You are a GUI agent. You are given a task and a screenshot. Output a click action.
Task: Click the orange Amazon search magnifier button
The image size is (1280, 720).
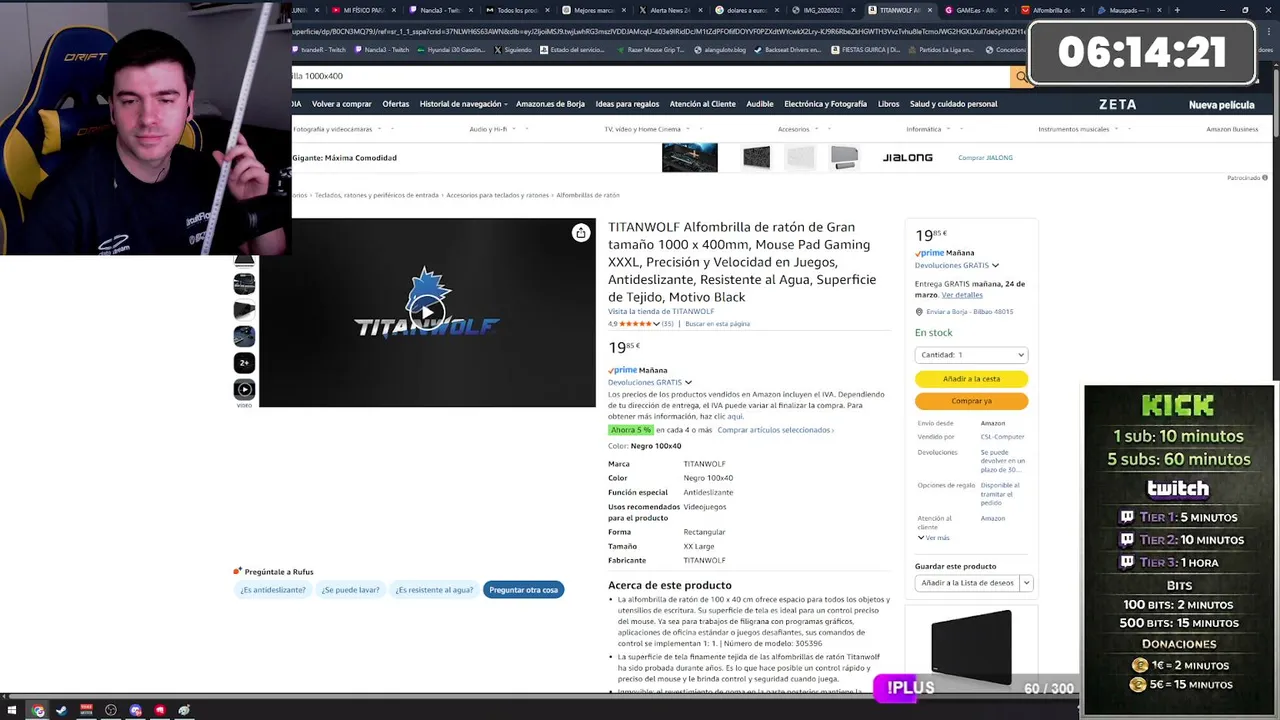[1020, 76]
